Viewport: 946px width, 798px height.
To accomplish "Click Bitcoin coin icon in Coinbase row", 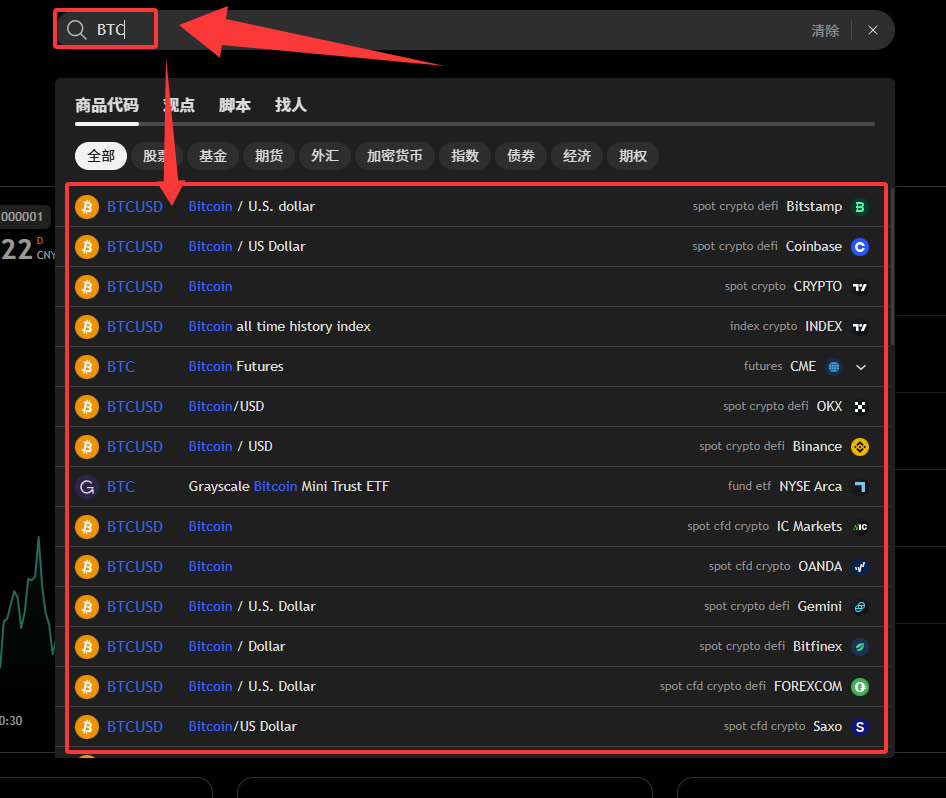I will pyautogui.click(x=87, y=247).
